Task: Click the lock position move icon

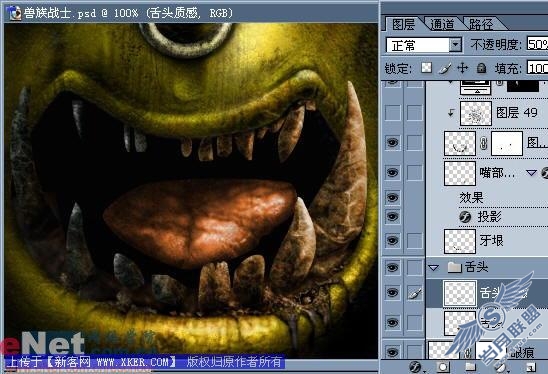Action: click(x=462, y=68)
